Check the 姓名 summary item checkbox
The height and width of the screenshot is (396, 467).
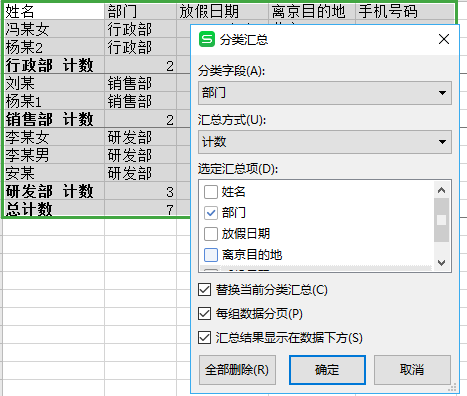tap(211, 192)
